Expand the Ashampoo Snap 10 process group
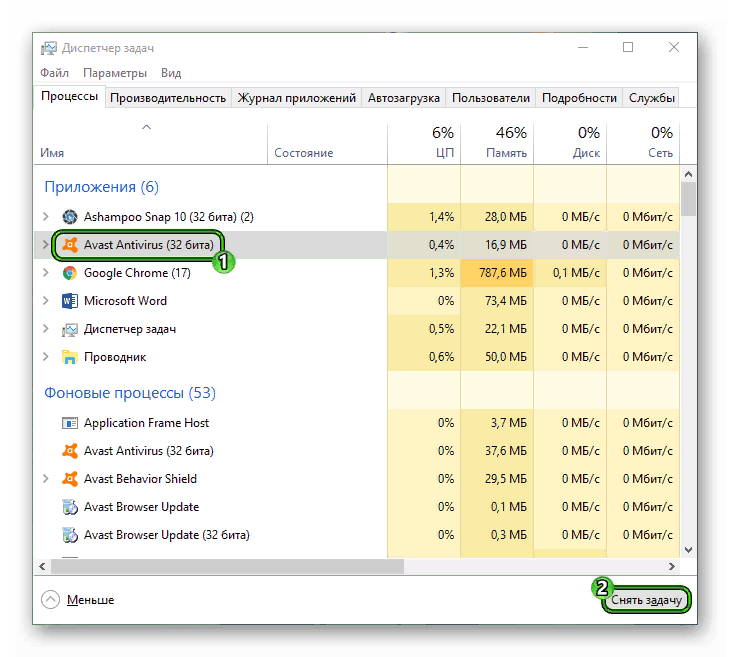 click(46, 217)
